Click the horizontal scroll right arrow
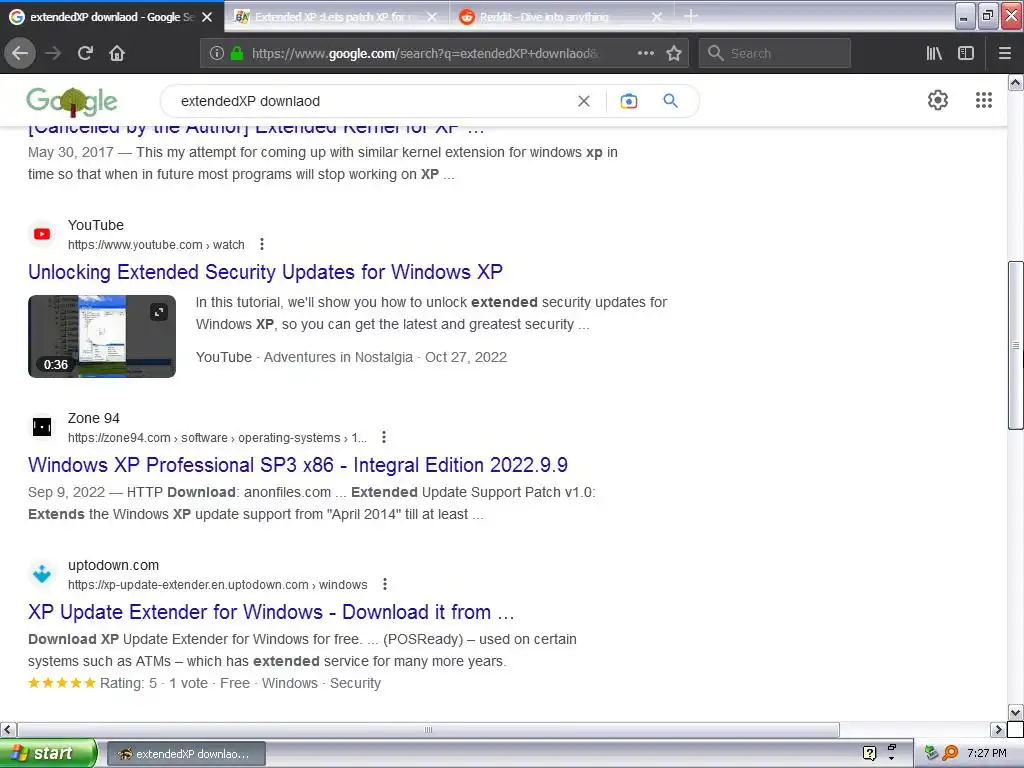1024x768 pixels. [x=999, y=729]
